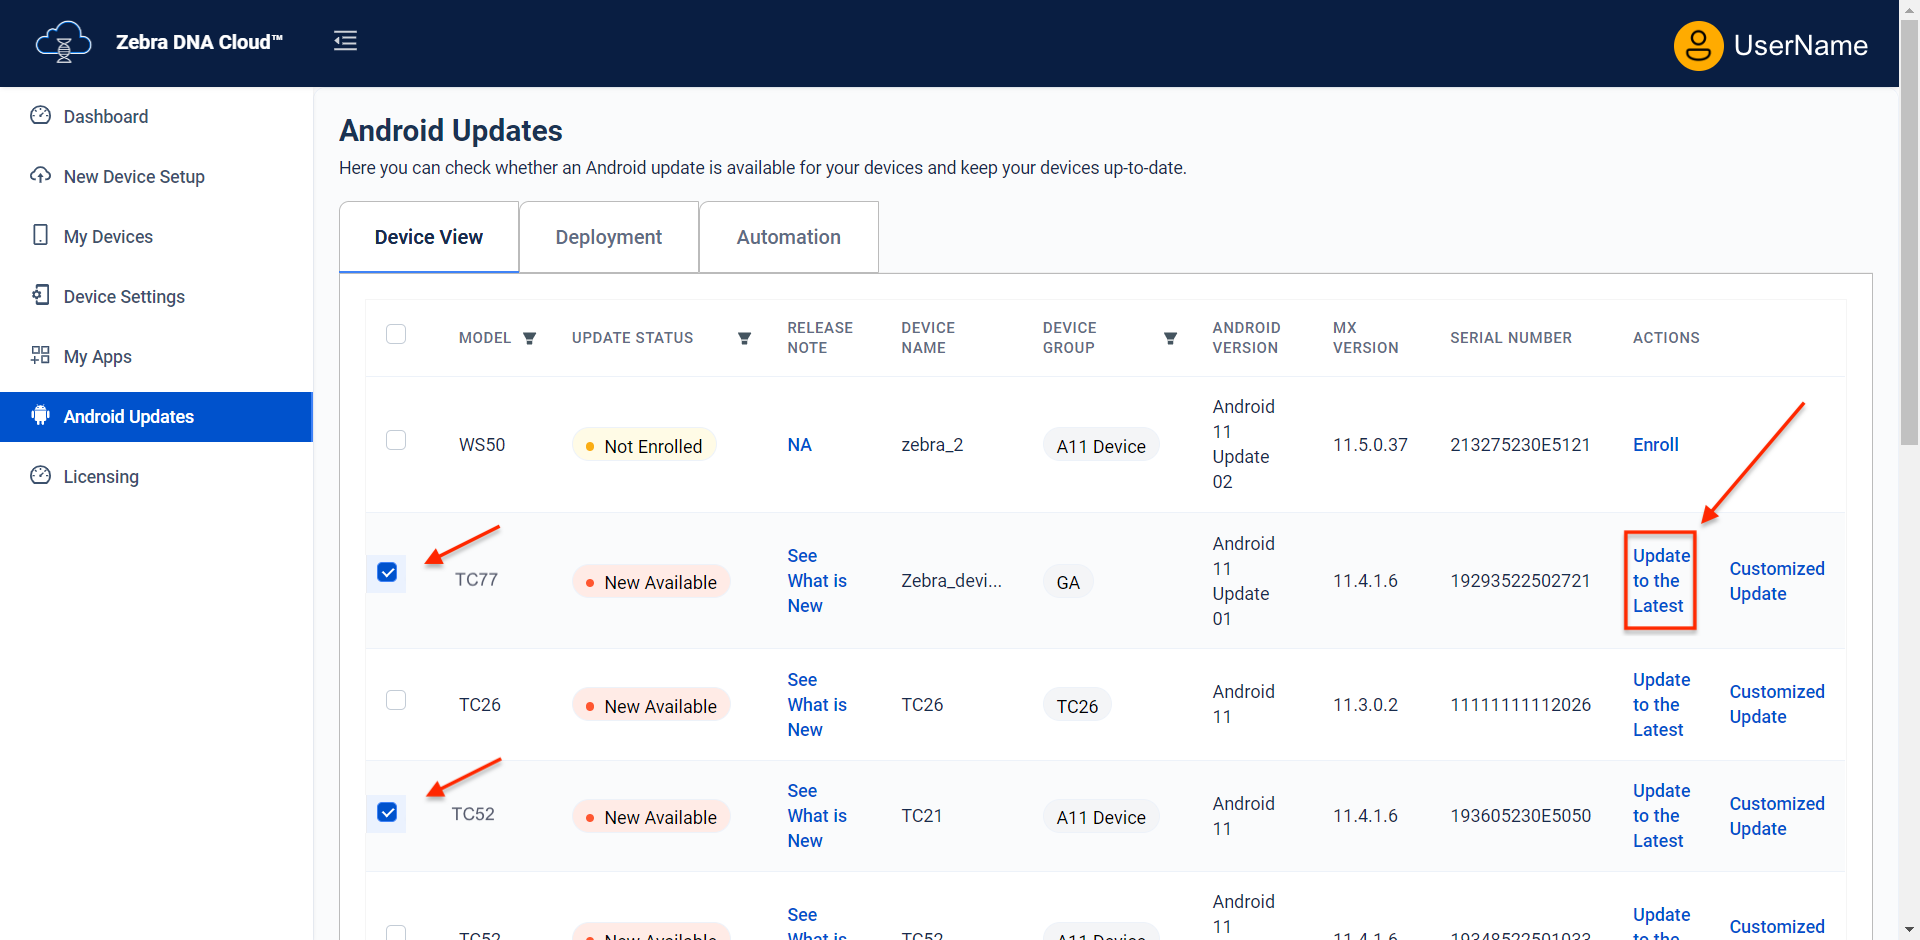This screenshot has width=1920, height=940.
Task: Click the user profile avatar icon
Action: (x=1697, y=45)
